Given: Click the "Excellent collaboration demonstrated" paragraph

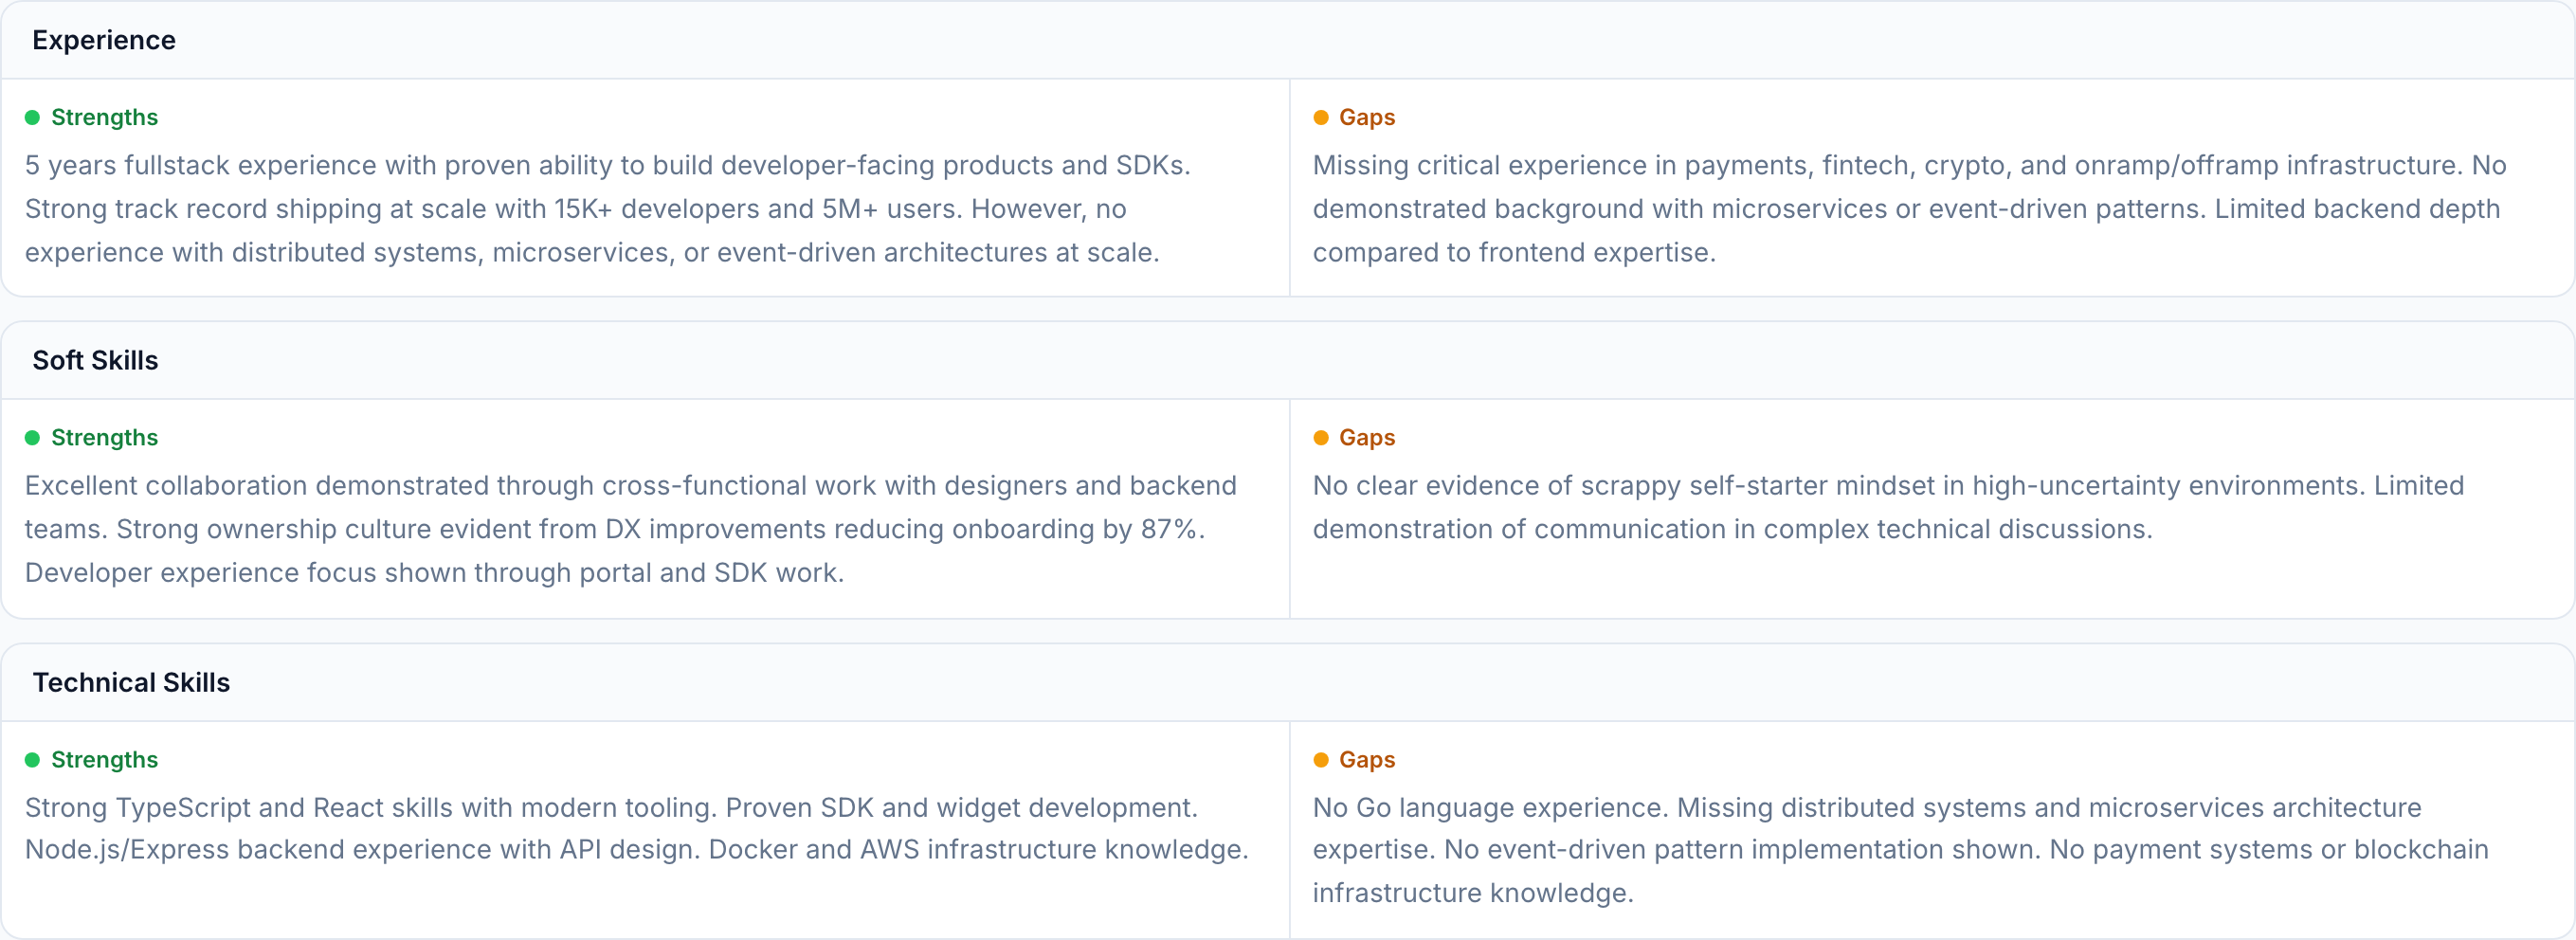Looking at the screenshot, I should (x=630, y=529).
